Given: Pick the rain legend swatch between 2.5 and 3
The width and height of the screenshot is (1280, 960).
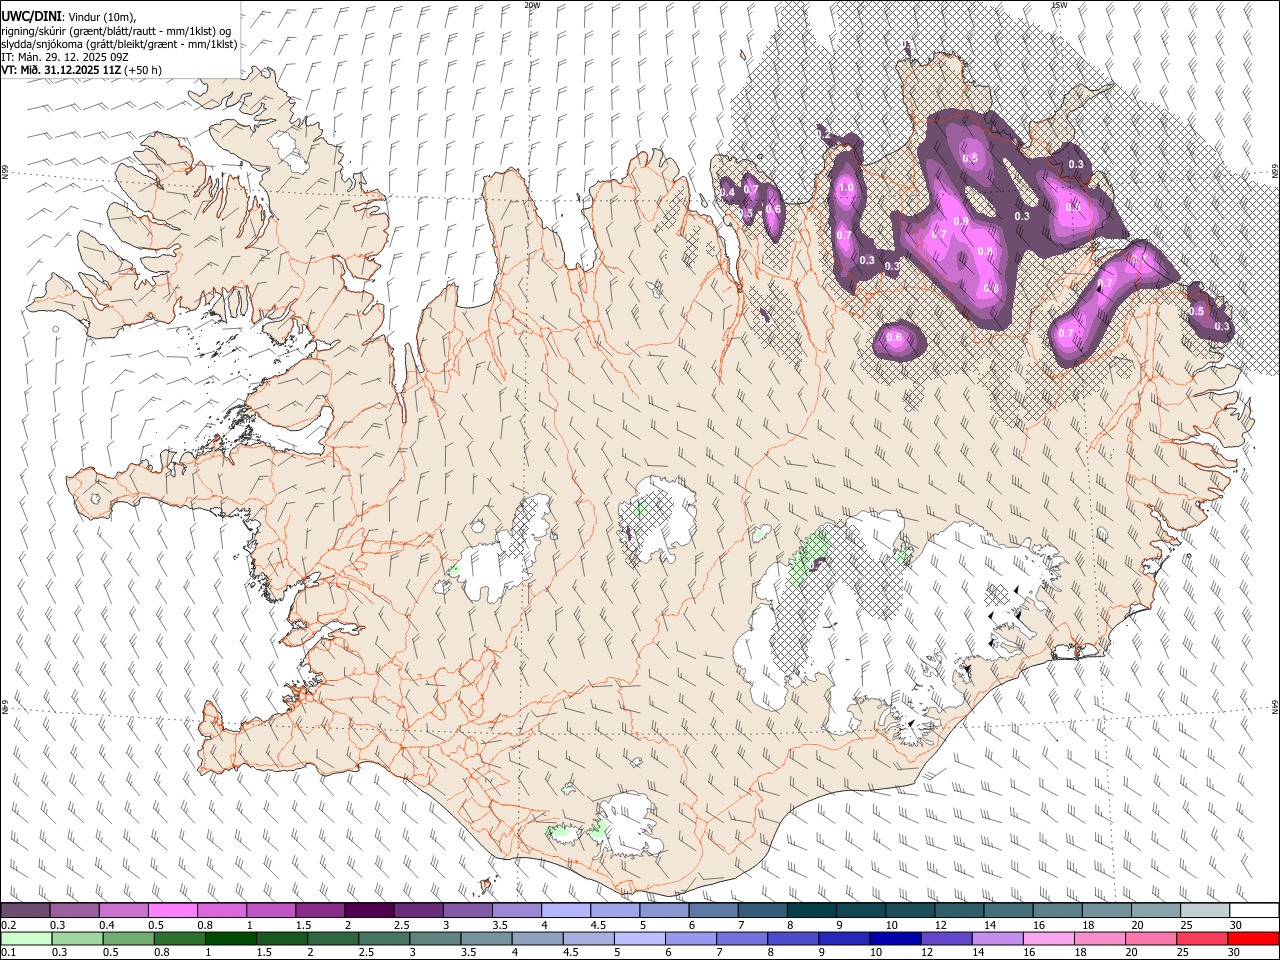Looking at the screenshot, I should (386, 938).
